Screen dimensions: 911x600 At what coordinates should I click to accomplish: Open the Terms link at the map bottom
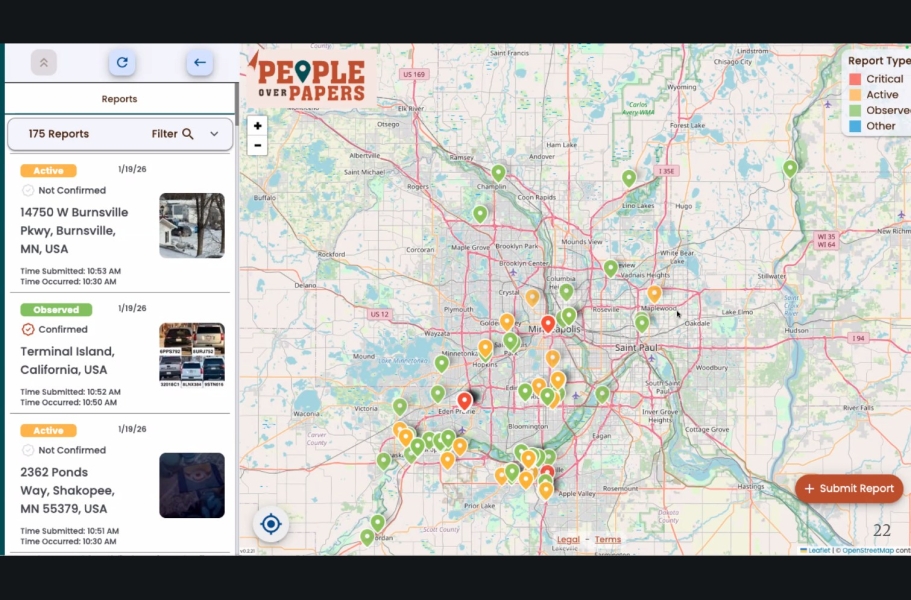click(x=608, y=538)
